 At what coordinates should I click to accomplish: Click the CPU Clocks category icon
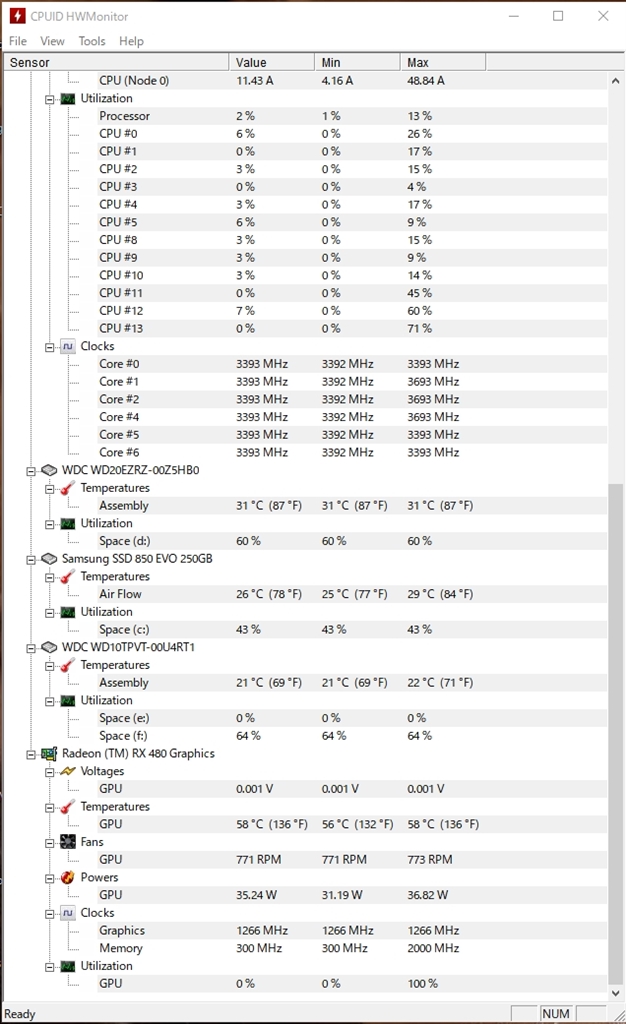[x=68, y=346]
